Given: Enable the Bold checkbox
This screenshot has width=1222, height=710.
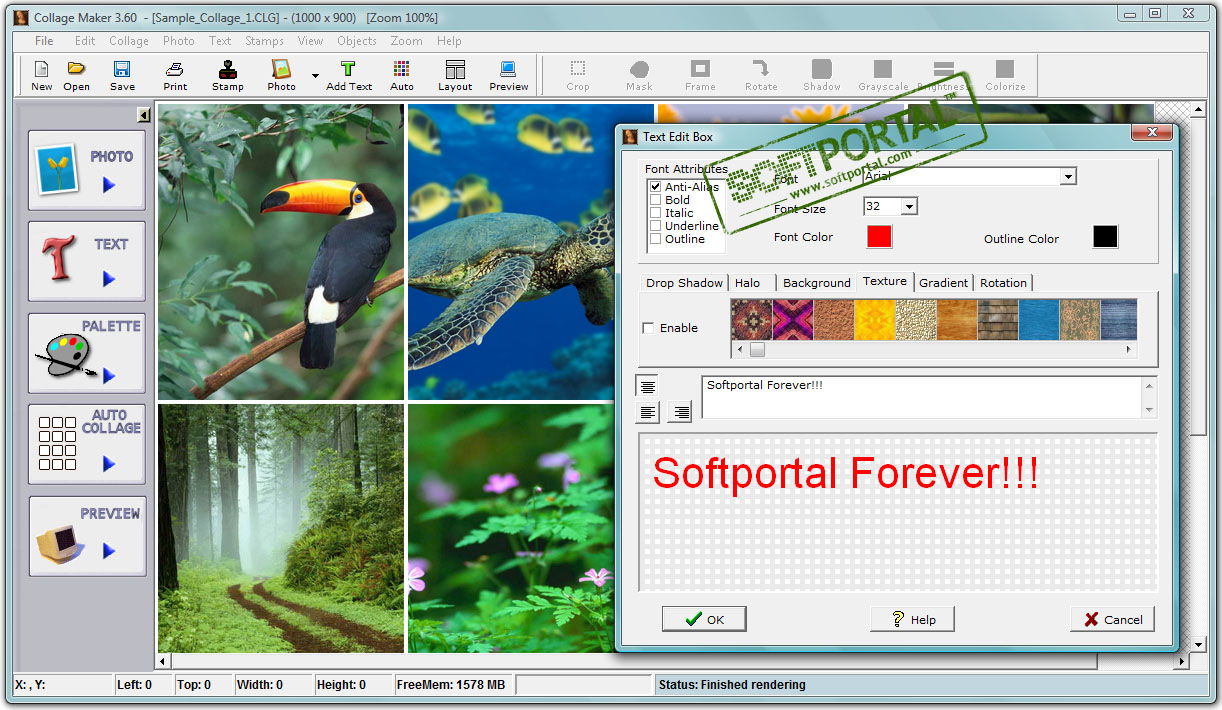Looking at the screenshot, I should 656,200.
